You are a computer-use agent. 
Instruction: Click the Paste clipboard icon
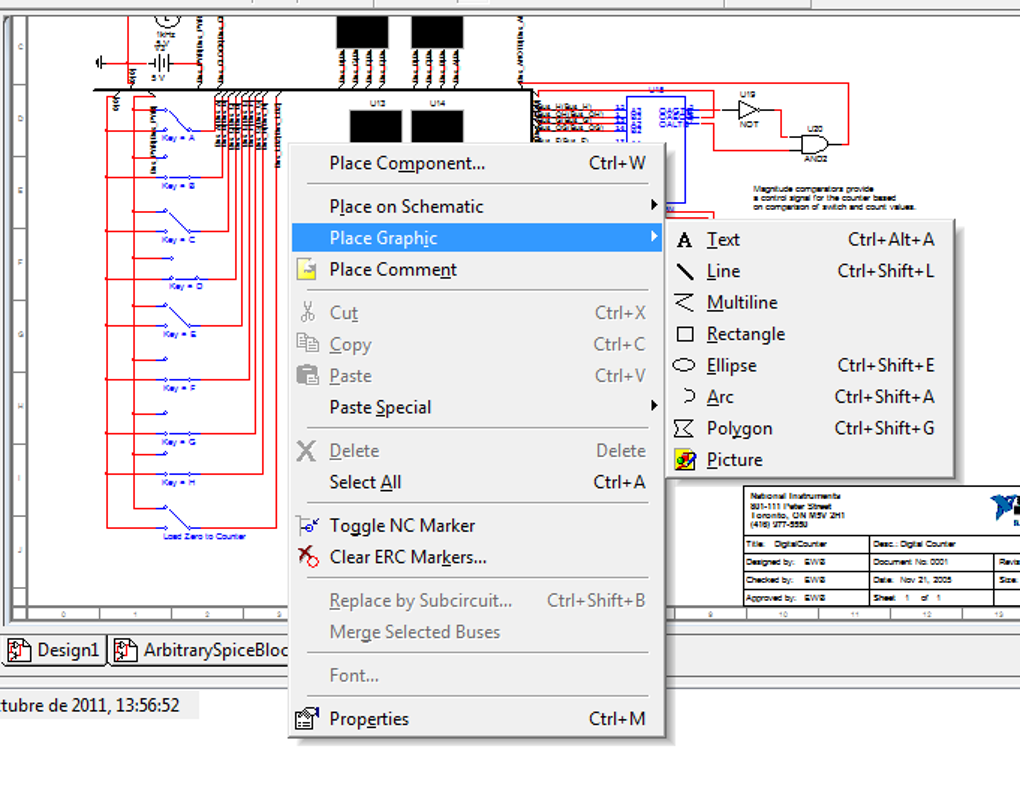[308, 375]
